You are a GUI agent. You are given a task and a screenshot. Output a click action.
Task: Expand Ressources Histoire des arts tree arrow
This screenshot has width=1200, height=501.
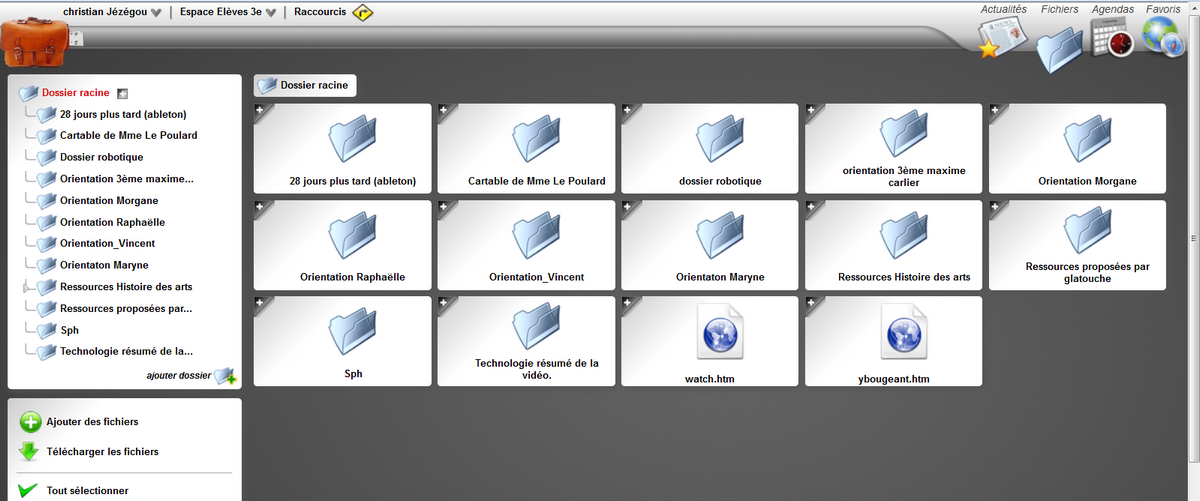[25, 287]
